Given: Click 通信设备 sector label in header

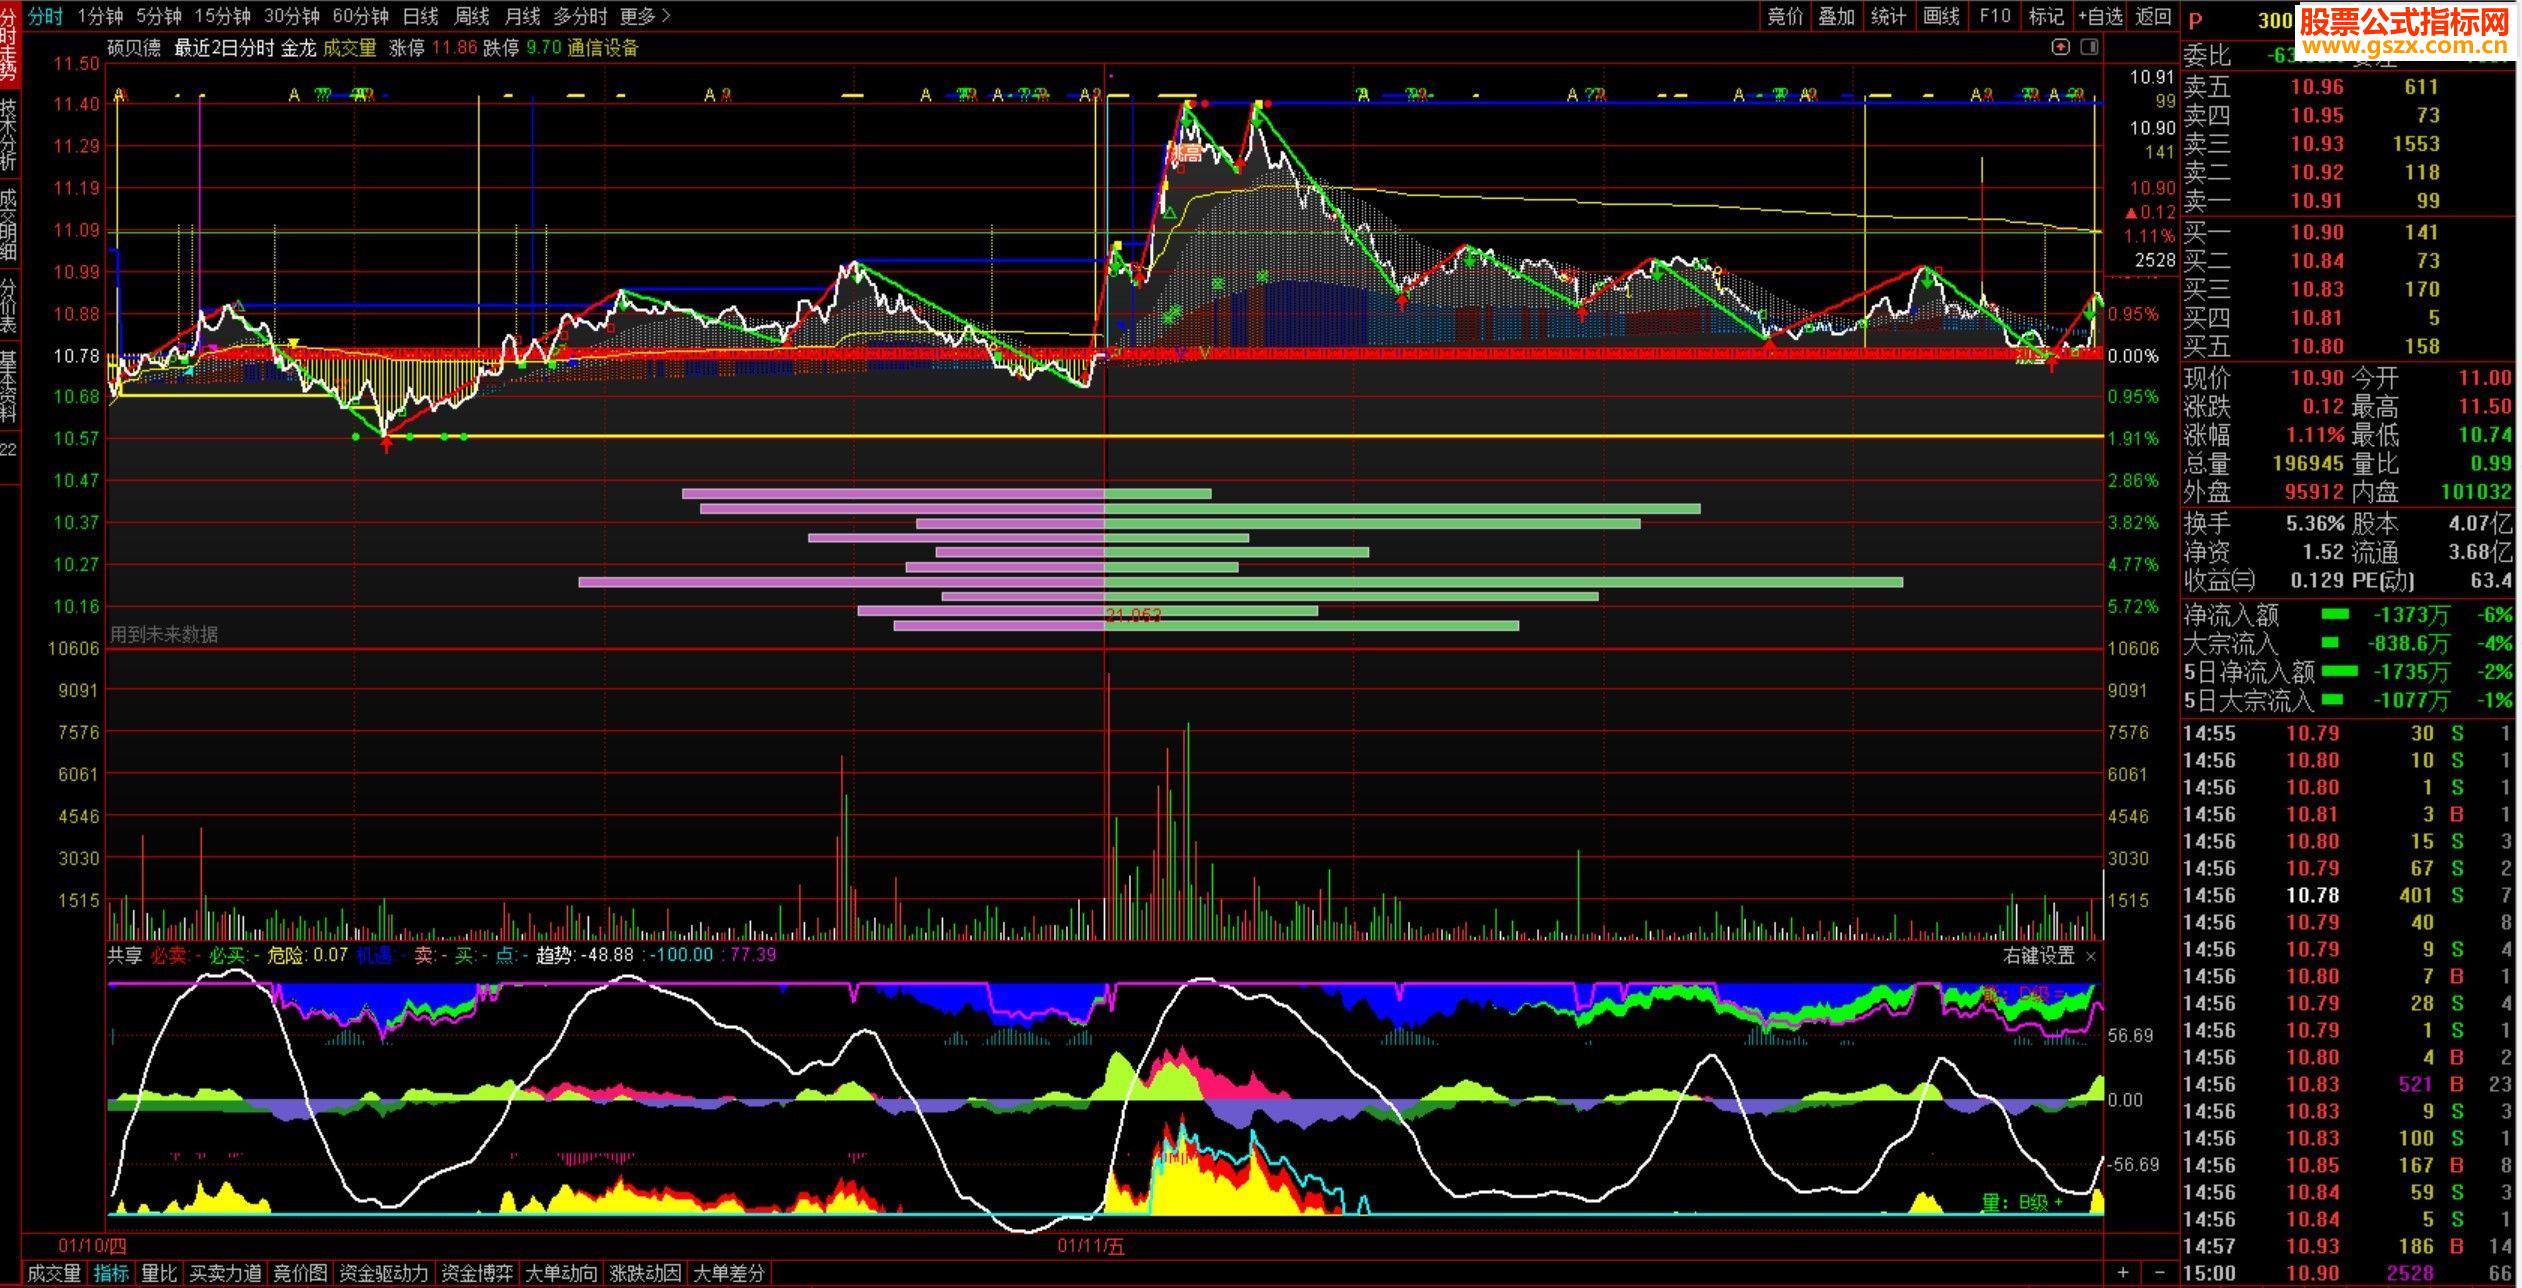Looking at the screenshot, I should pos(603,47).
